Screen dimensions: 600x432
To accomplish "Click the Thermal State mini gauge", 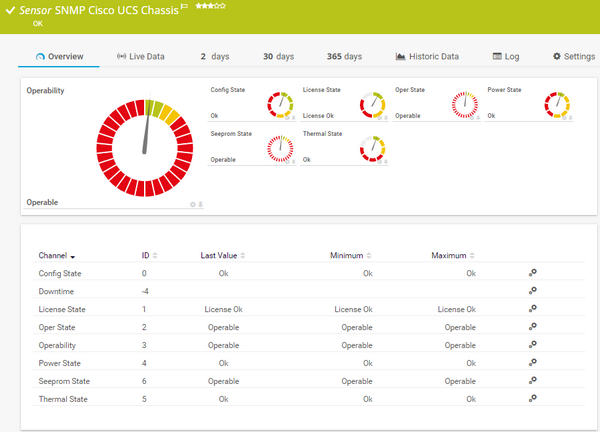I will tap(372, 147).
